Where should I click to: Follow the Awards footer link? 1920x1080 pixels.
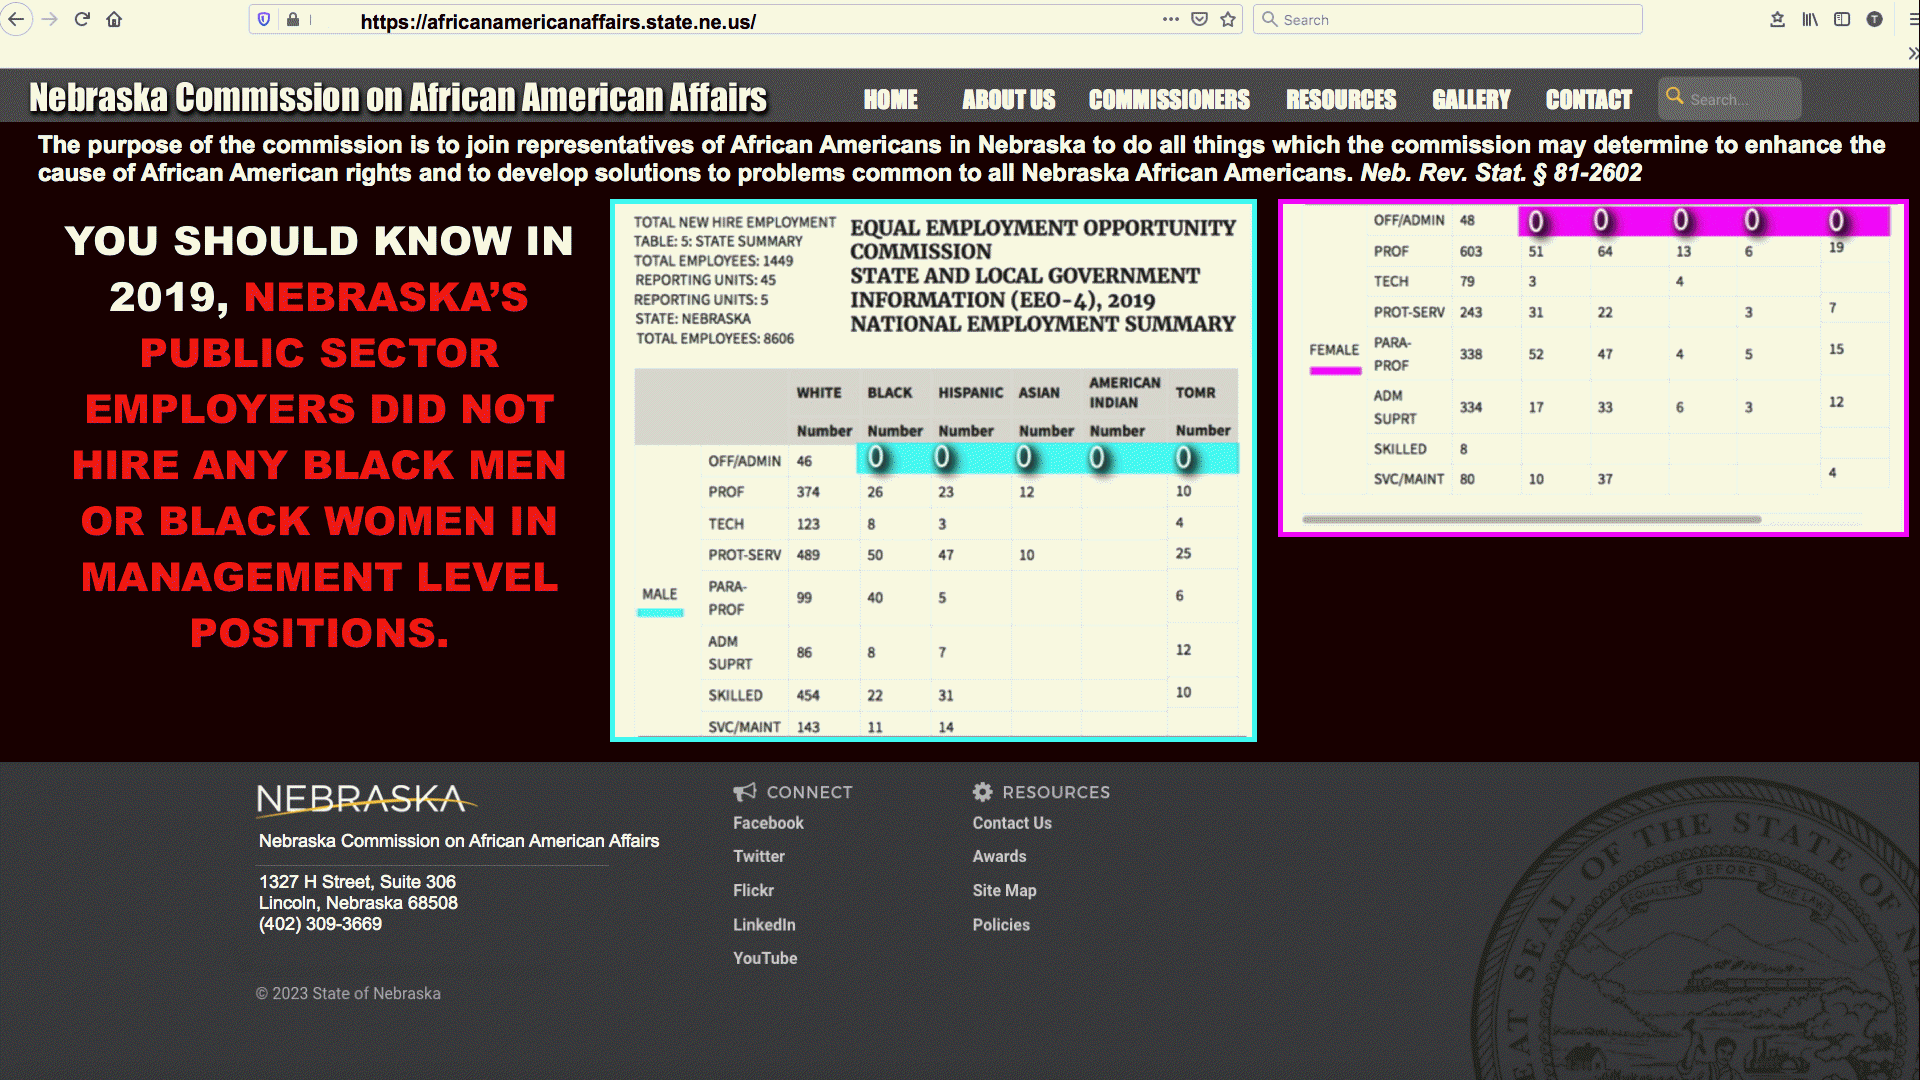coord(999,856)
